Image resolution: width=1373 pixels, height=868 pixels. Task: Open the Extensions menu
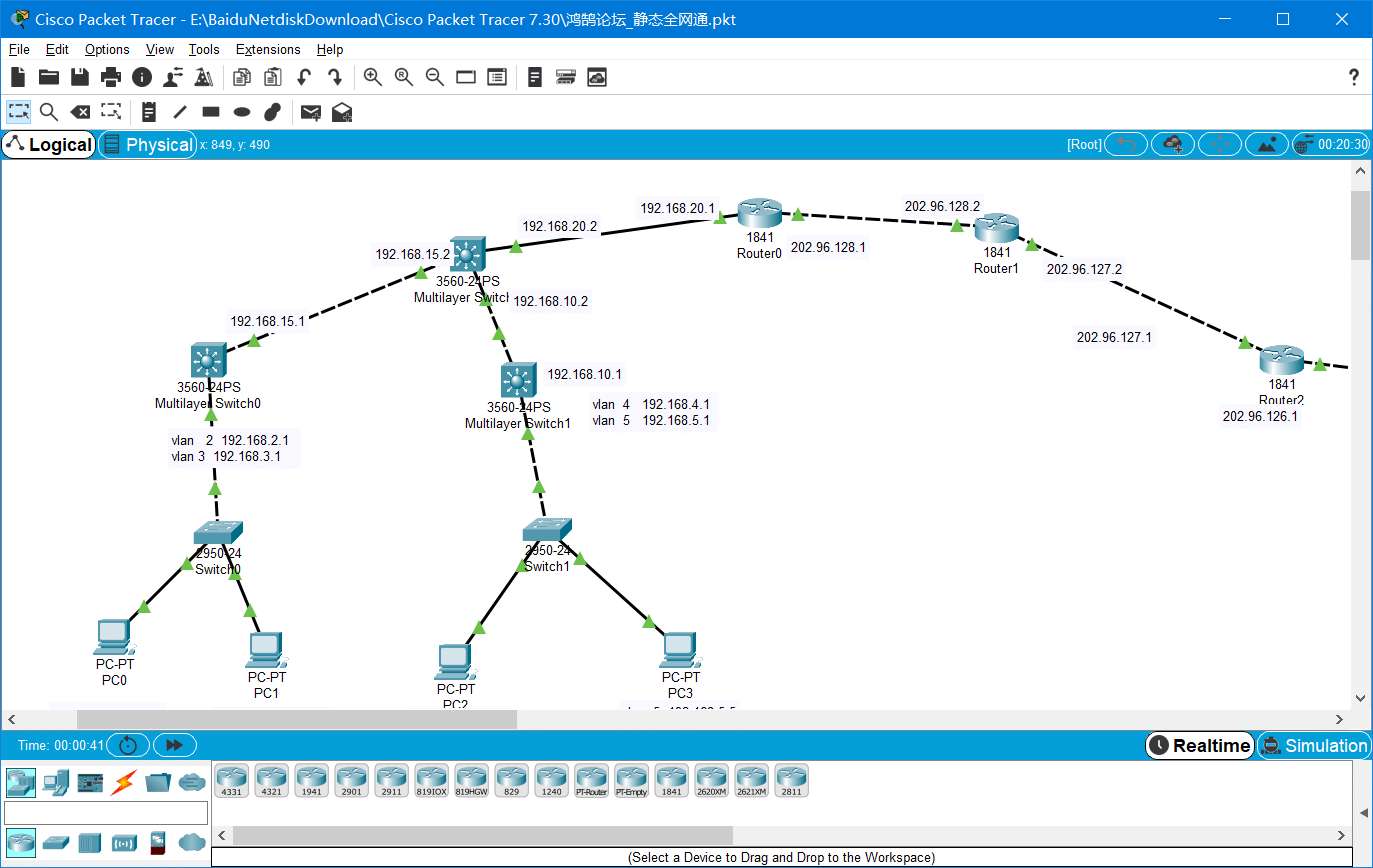pyautogui.click(x=268, y=49)
